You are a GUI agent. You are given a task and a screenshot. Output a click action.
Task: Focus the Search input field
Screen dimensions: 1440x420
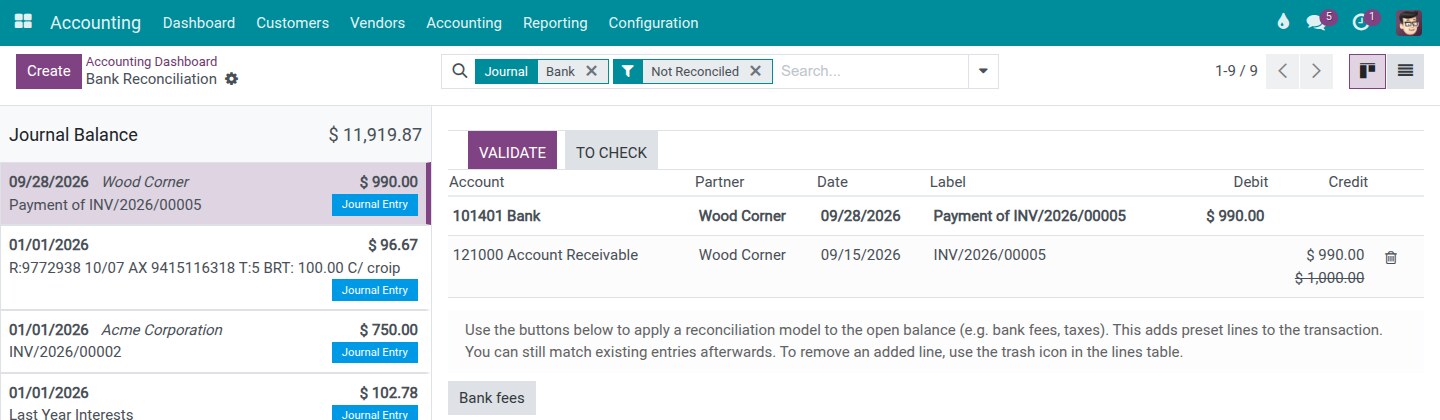click(x=872, y=71)
